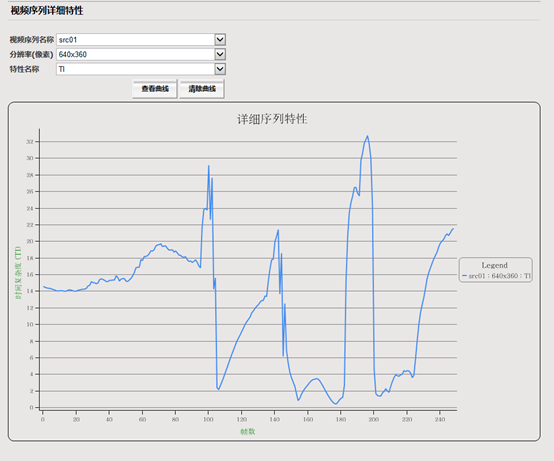
Task: Click the x-axis label 帧数
Action: coord(248,431)
